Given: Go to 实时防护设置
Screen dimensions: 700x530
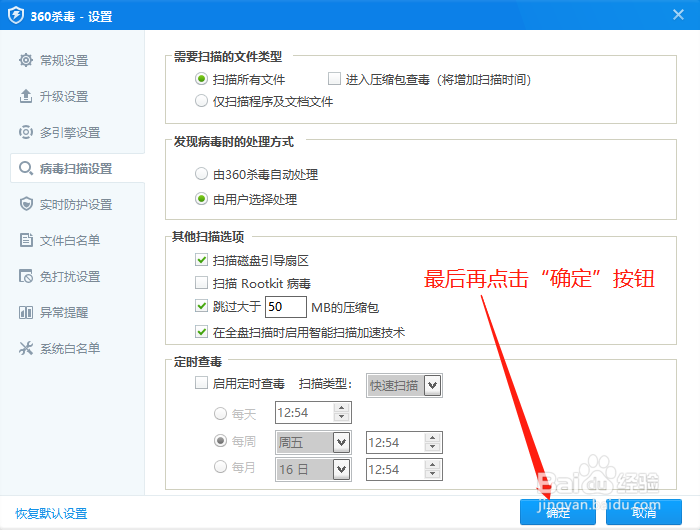Looking at the screenshot, I should click(77, 204).
